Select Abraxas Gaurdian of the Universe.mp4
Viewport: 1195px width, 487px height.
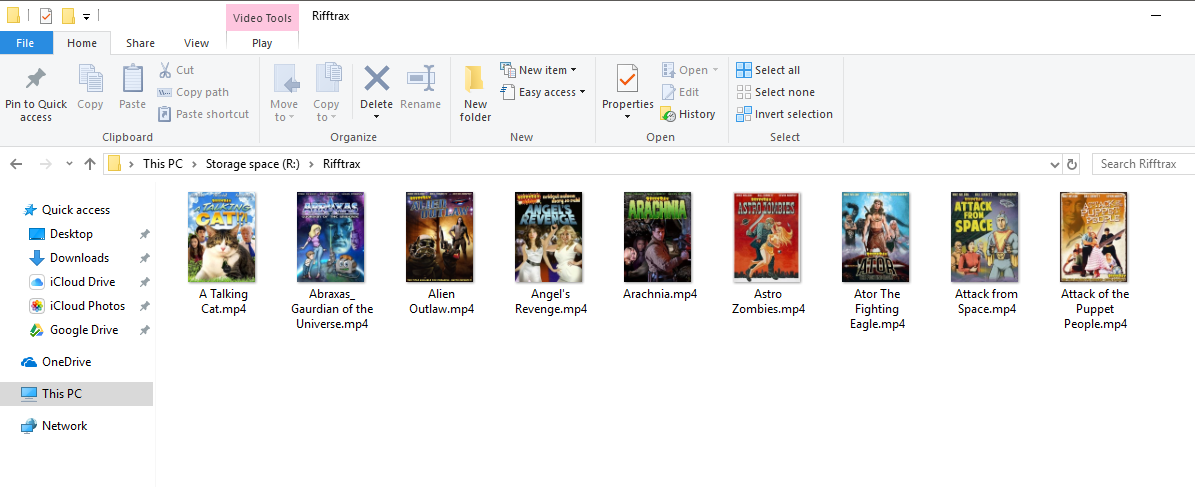[x=332, y=237]
